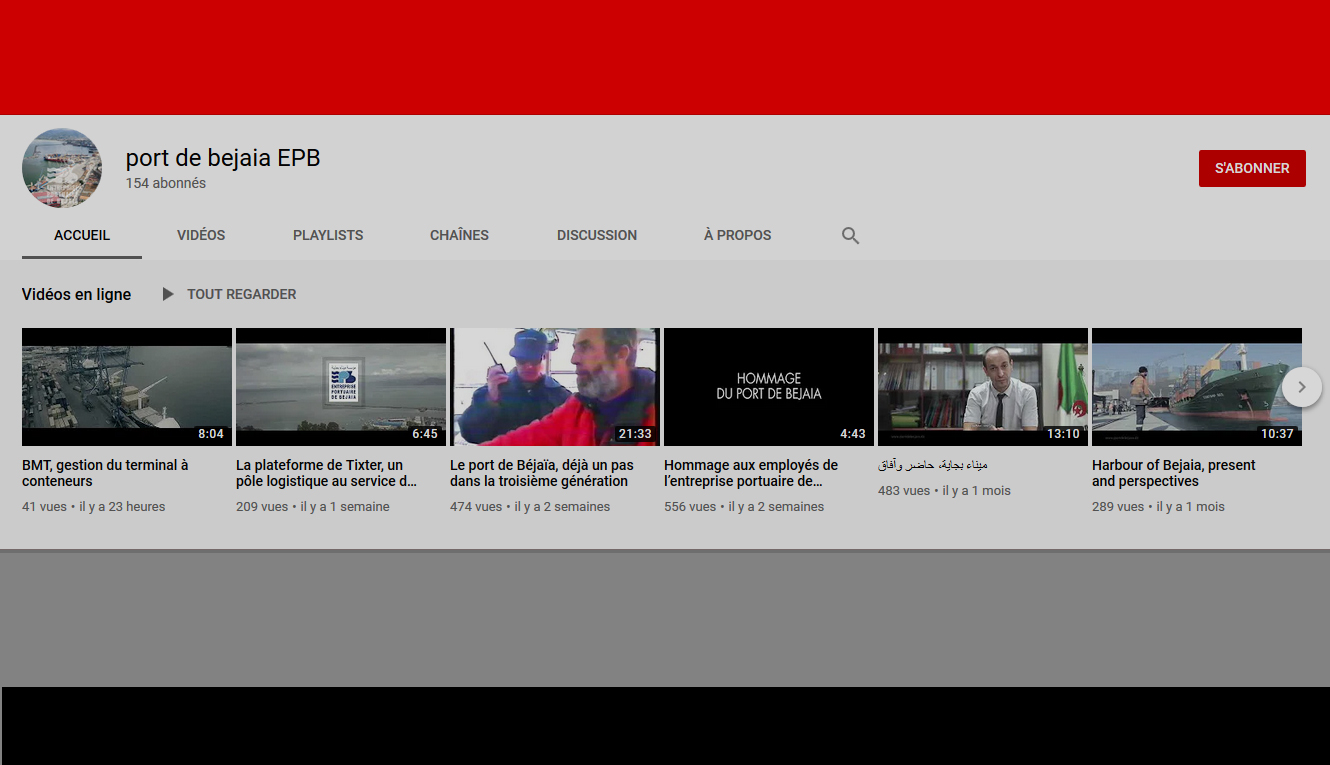Image resolution: width=1330 pixels, height=765 pixels.
Task: Click the TOUT REGARDER link
Action: click(242, 294)
